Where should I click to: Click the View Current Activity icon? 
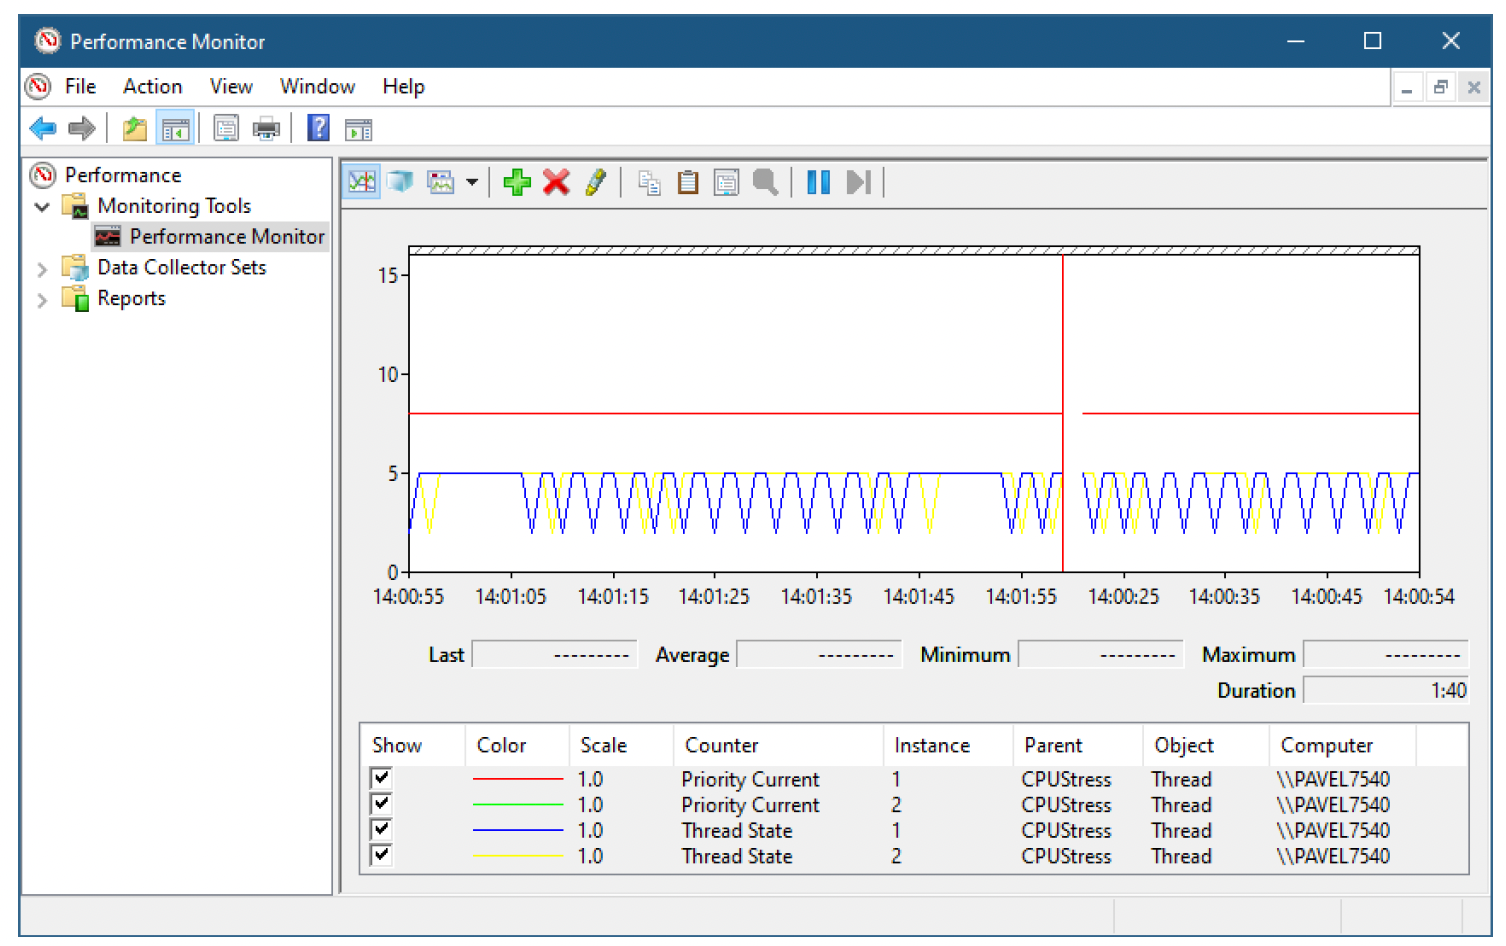(x=362, y=182)
